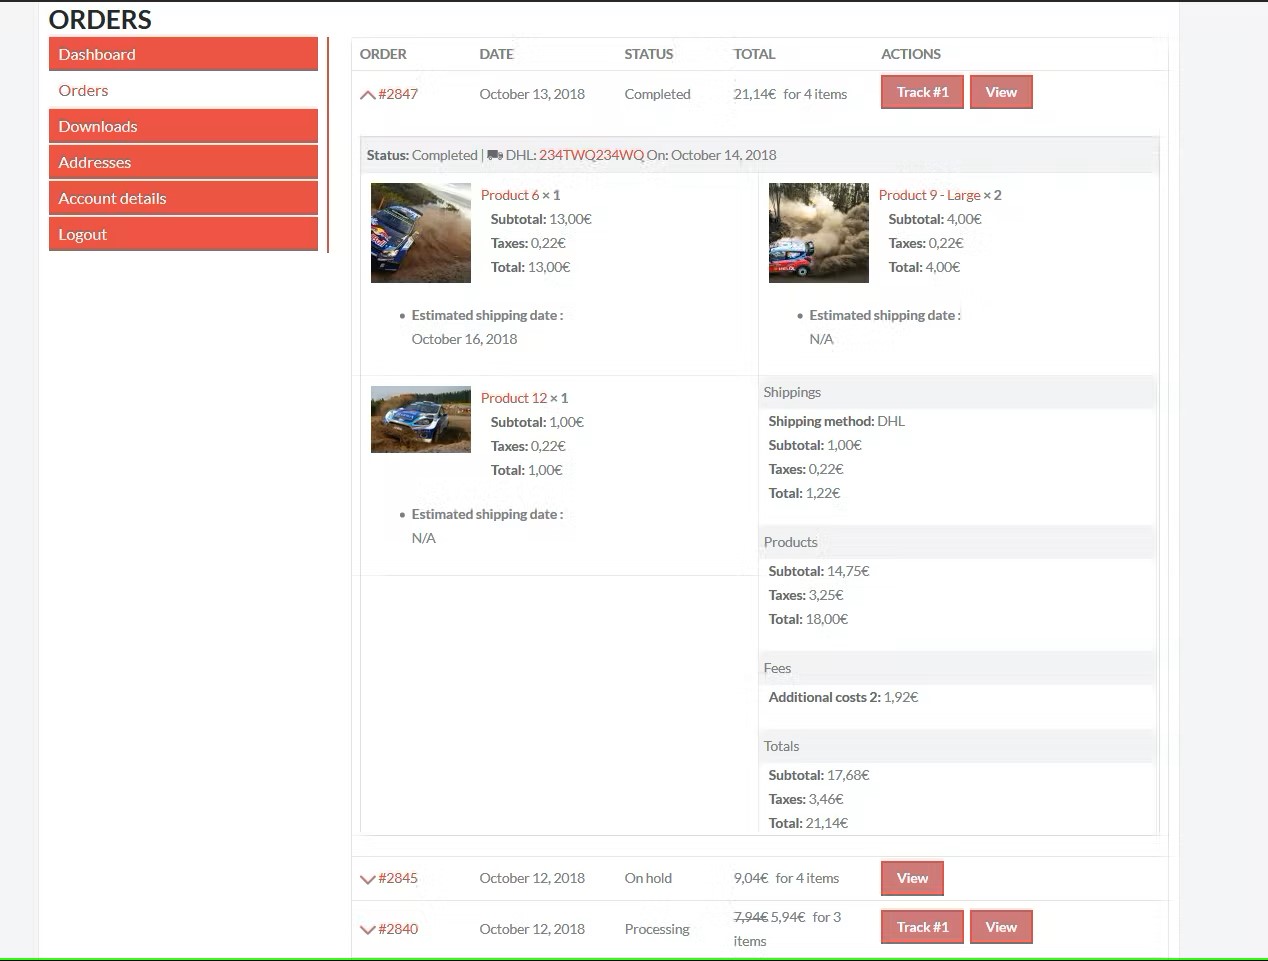Image resolution: width=1268 pixels, height=961 pixels.
Task: Expand order #2840 details chevron
Action: pos(367,930)
